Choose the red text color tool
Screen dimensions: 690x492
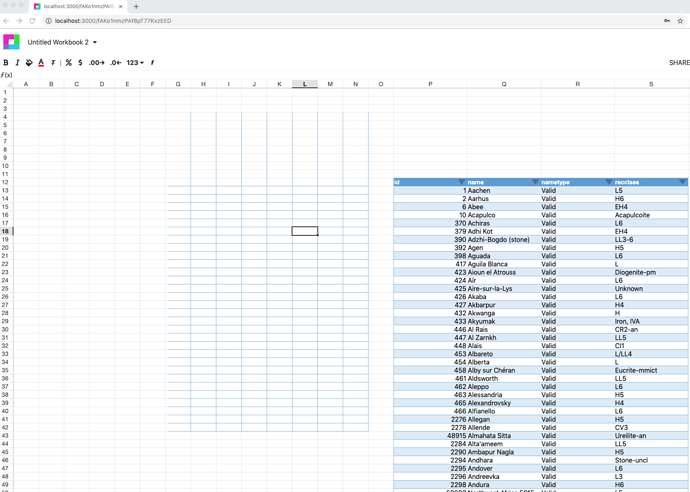tap(41, 63)
